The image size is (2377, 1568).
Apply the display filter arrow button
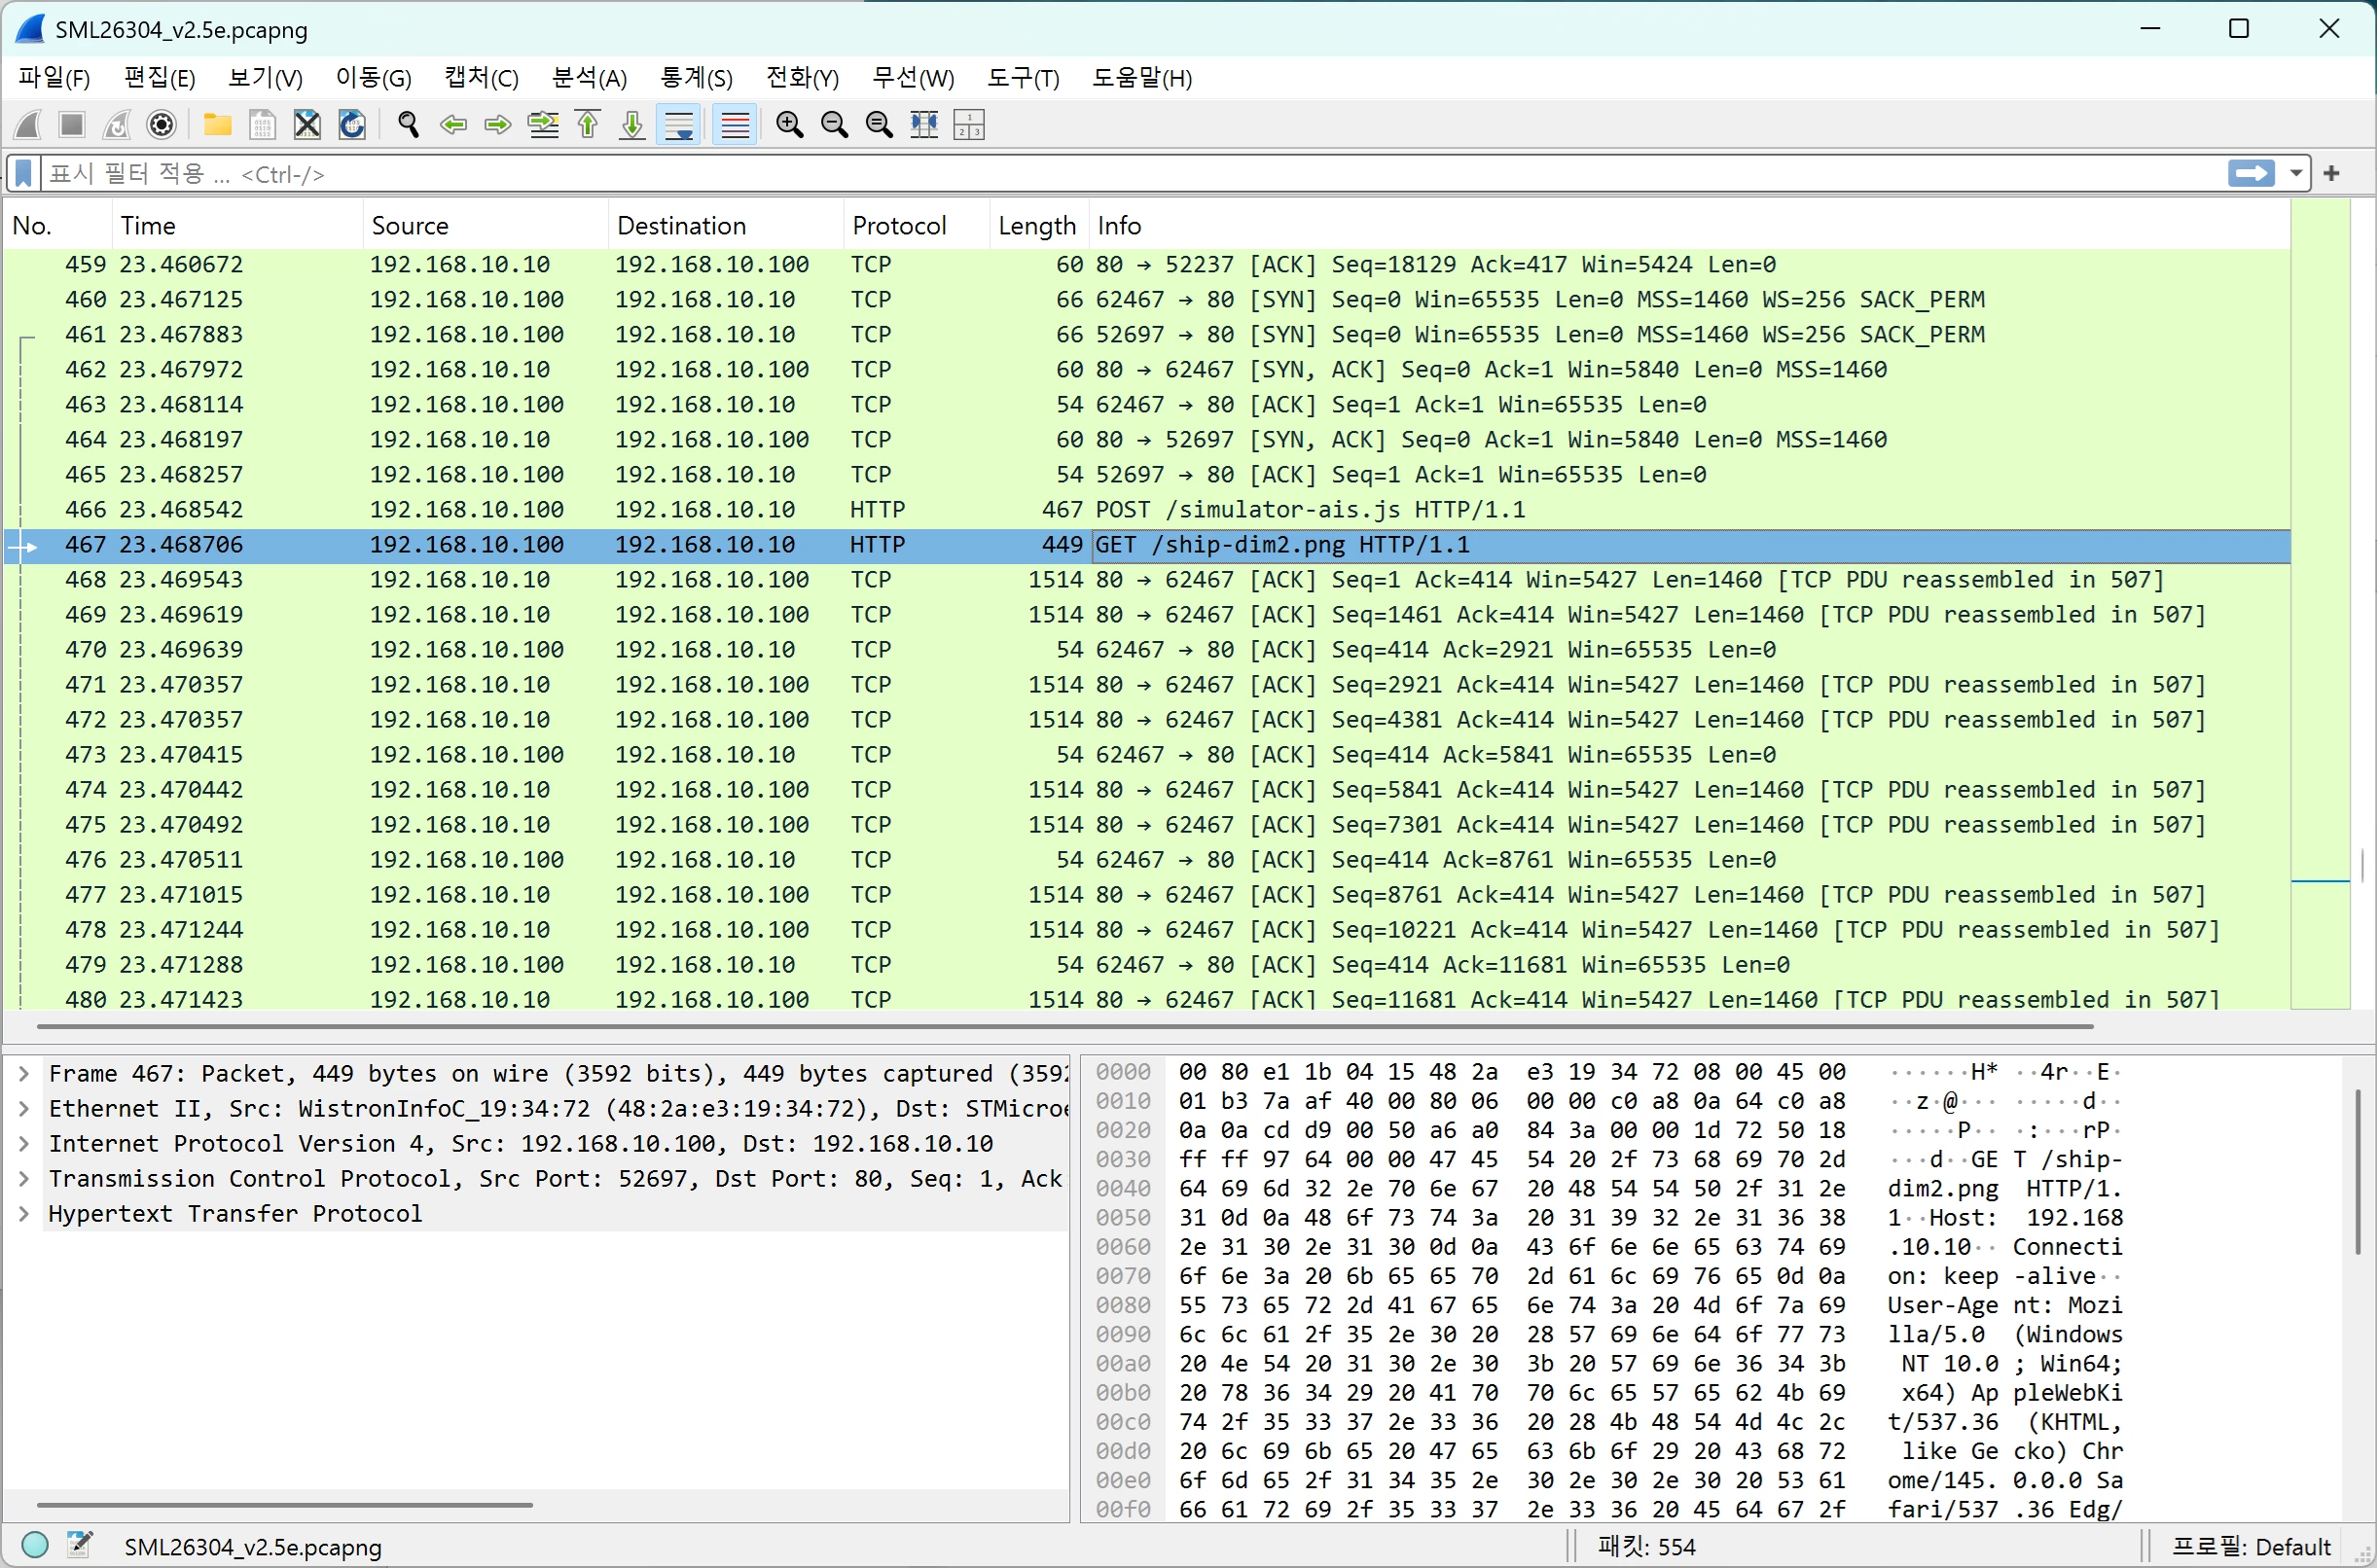tap(2251, 174)
